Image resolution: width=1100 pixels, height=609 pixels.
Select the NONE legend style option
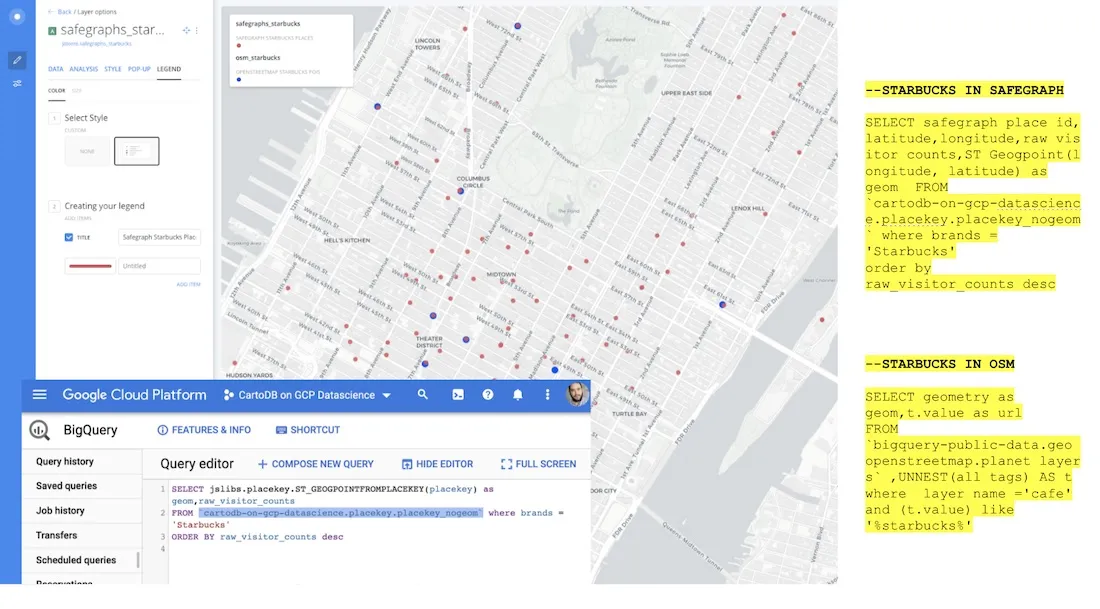87,151
